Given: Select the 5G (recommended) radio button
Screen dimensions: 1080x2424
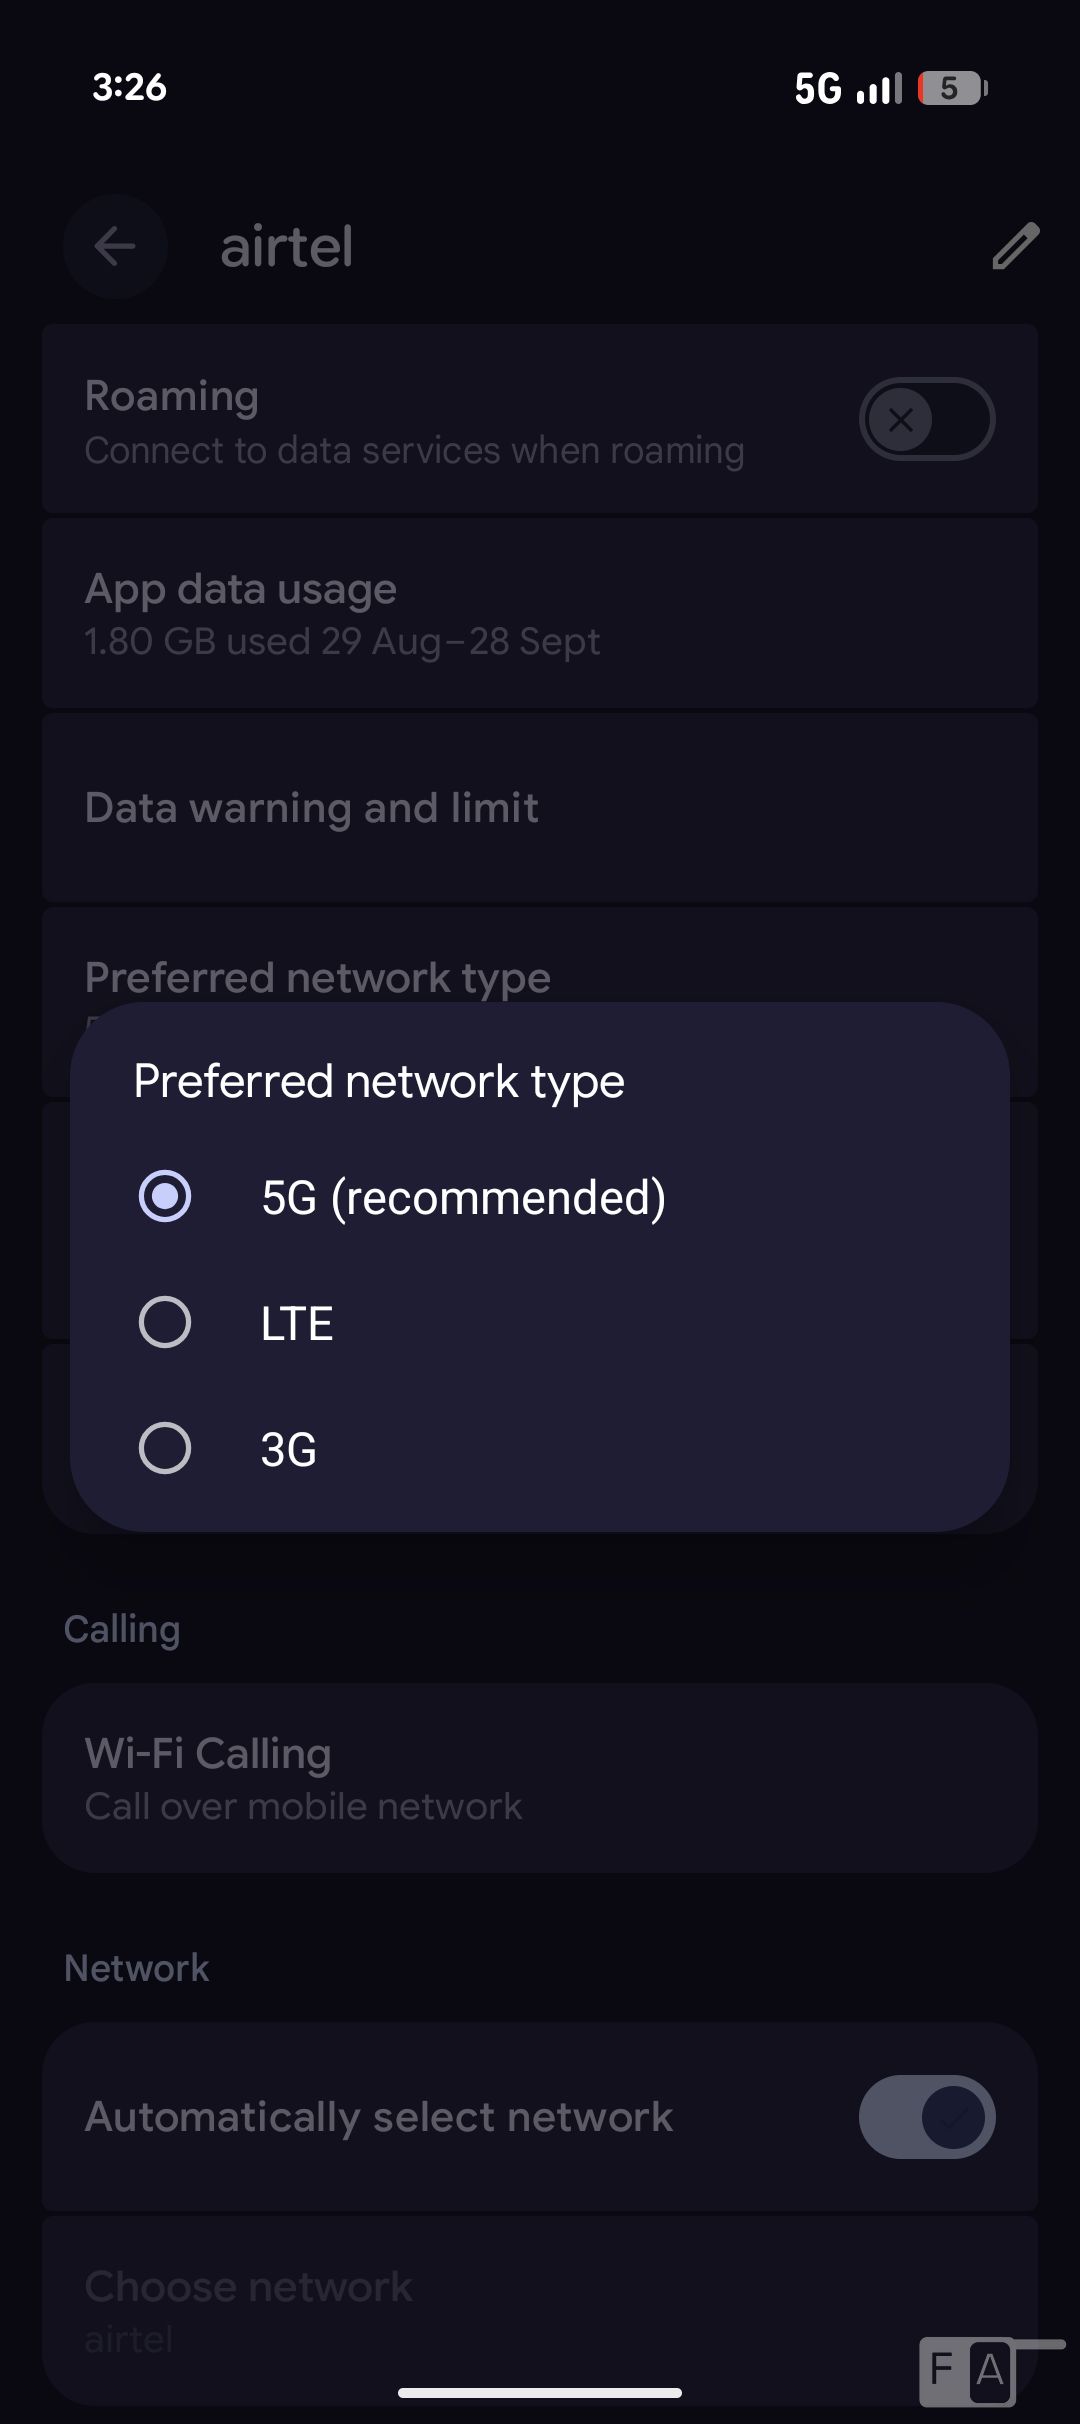Looking at the screenshot, I should [165, 1196].
